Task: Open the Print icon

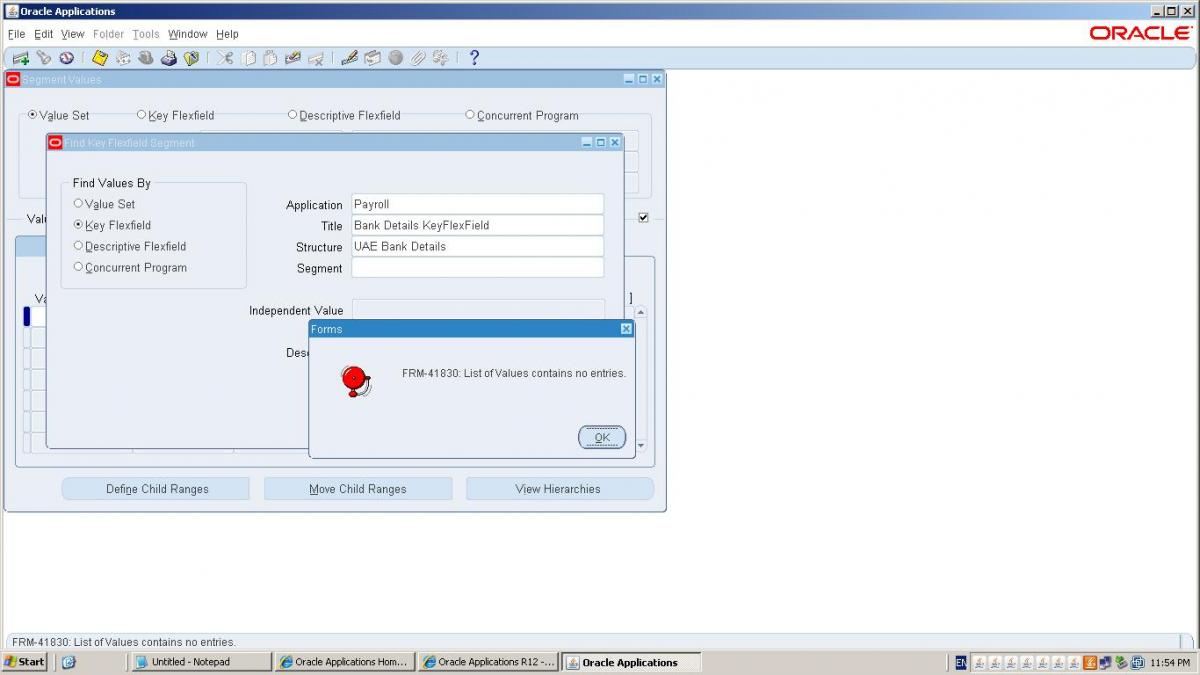Action: [x=168, y=57]
